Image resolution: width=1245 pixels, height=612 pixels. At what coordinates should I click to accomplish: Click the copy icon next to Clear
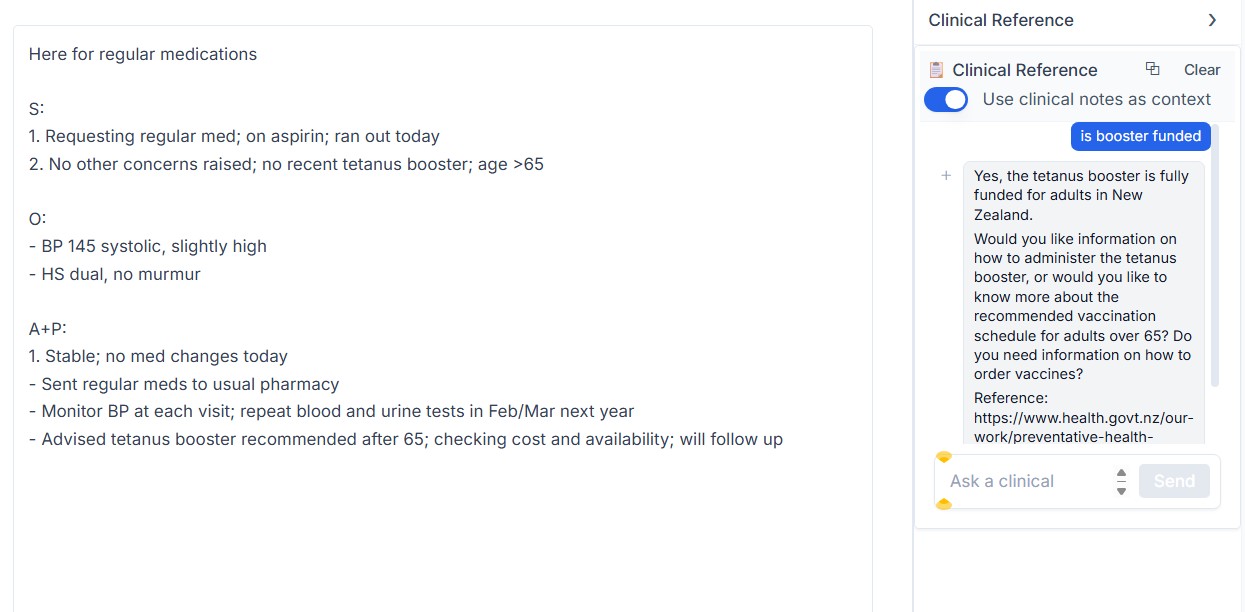click(x=1152, y=68)
